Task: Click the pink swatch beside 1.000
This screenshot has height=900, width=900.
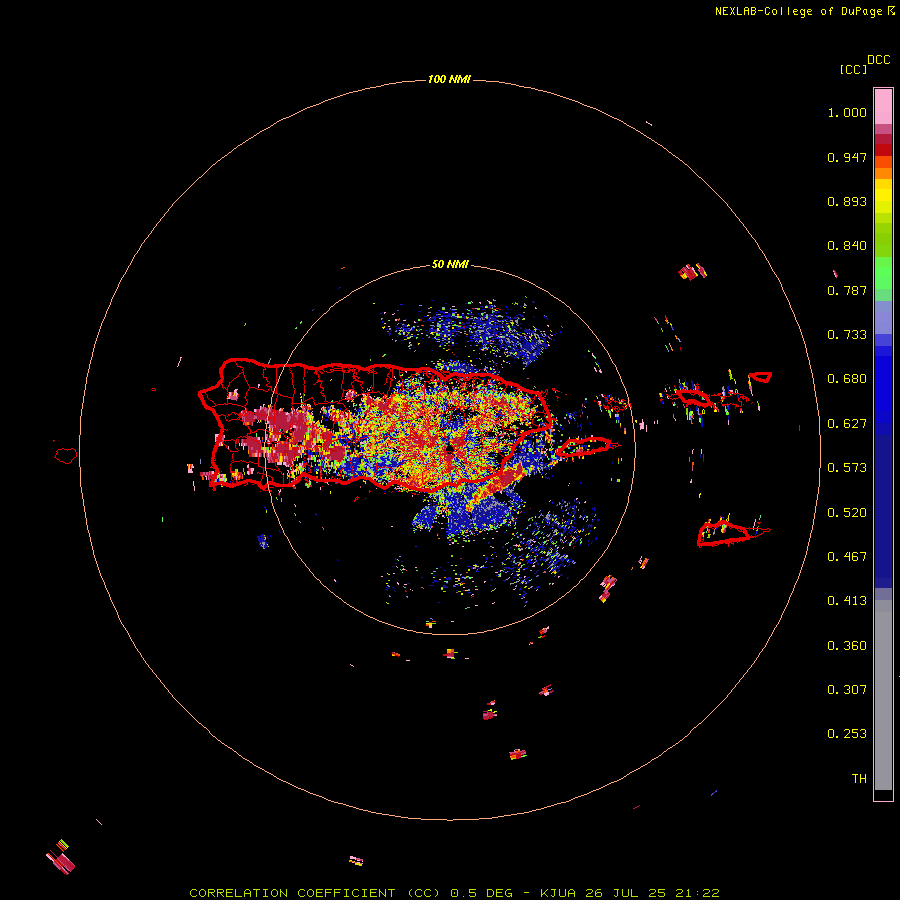Action: (x=883, y=107)
